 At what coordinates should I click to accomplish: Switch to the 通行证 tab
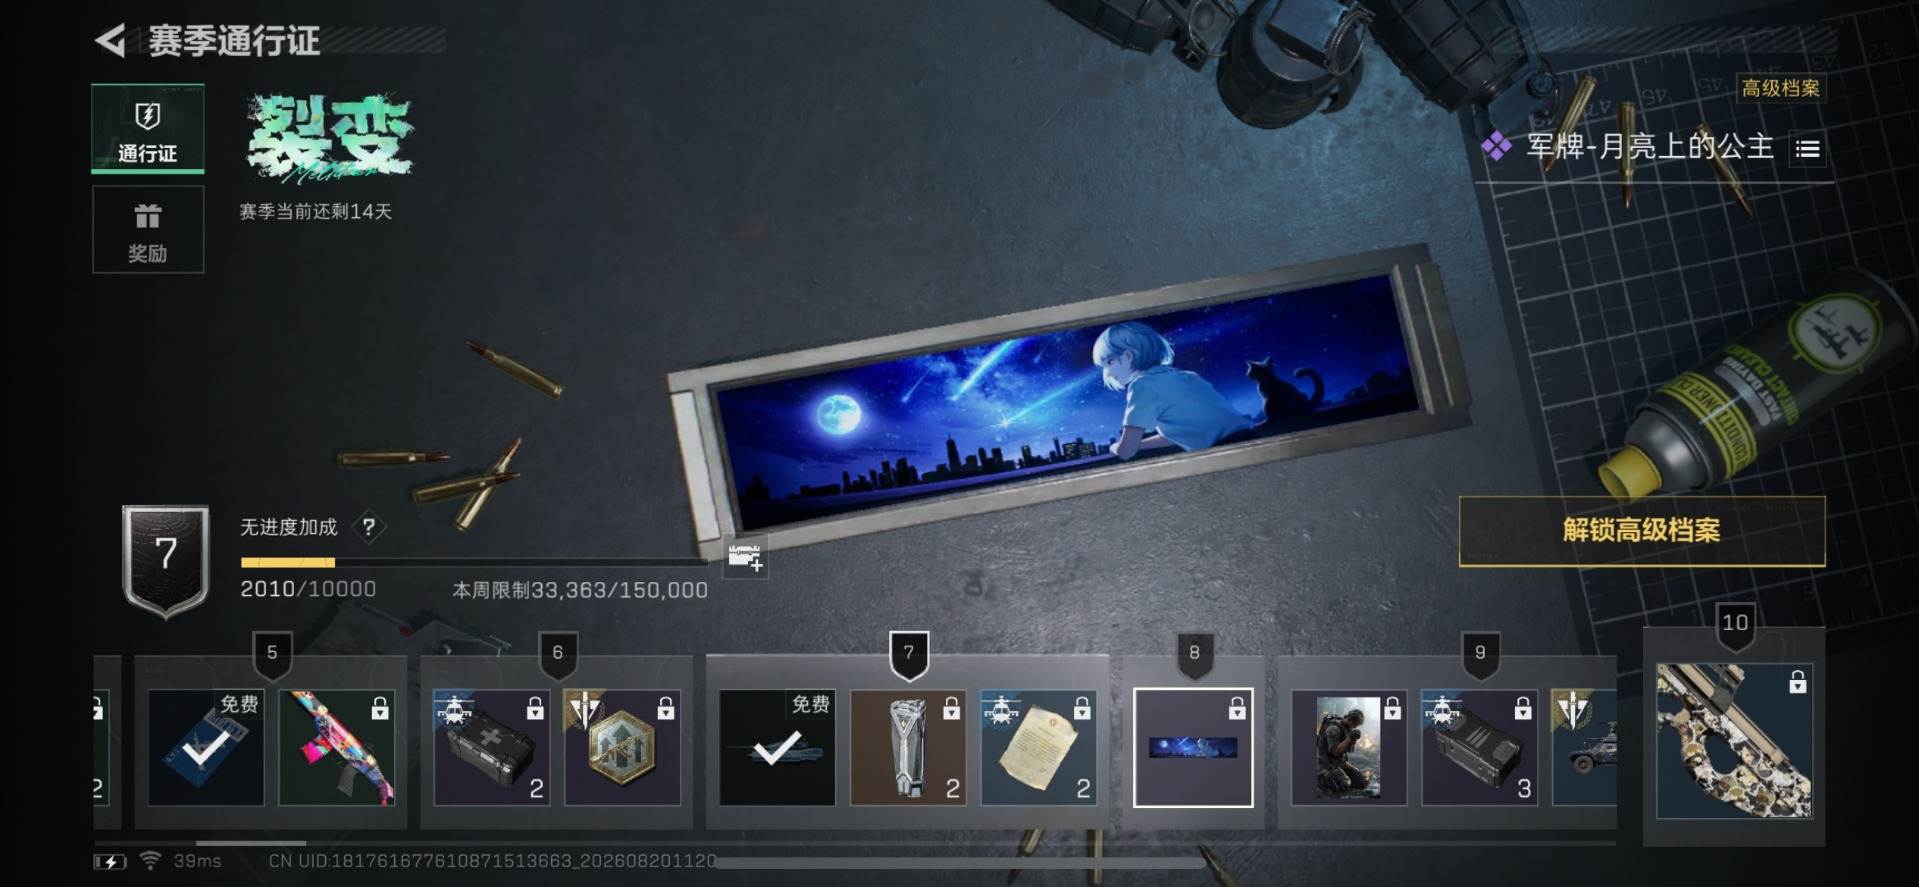(148, 129)
